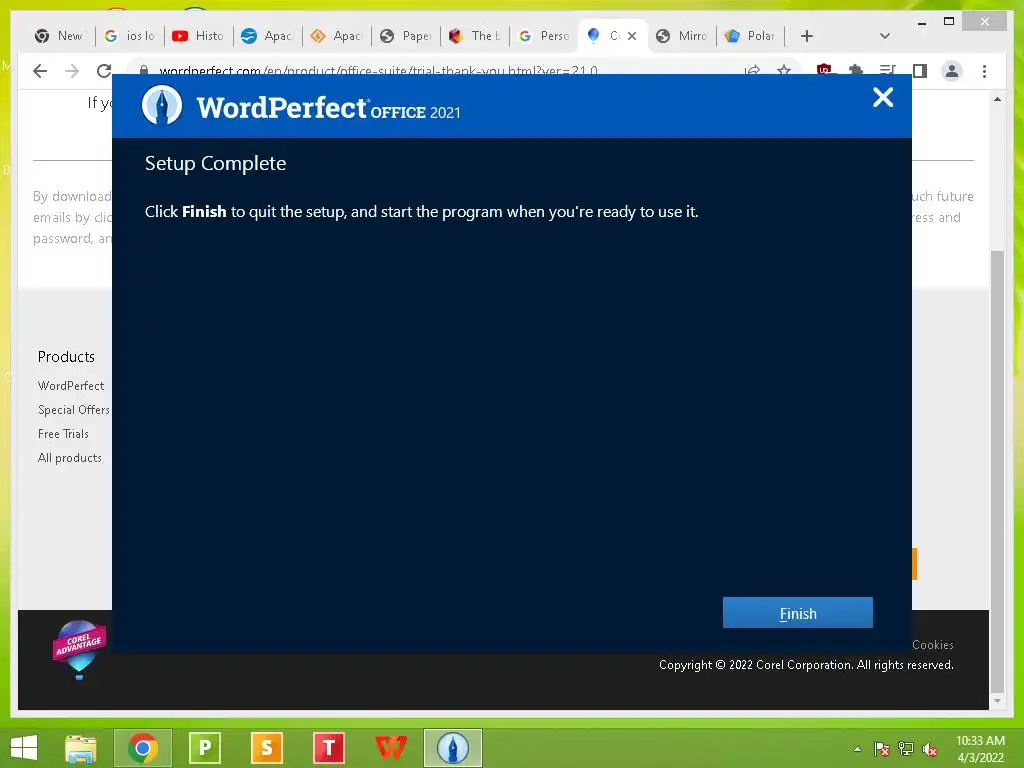This screenshot has height=768, width=1024.
Task: Open Chrome three-dot menu
Action: click(984, 71)
